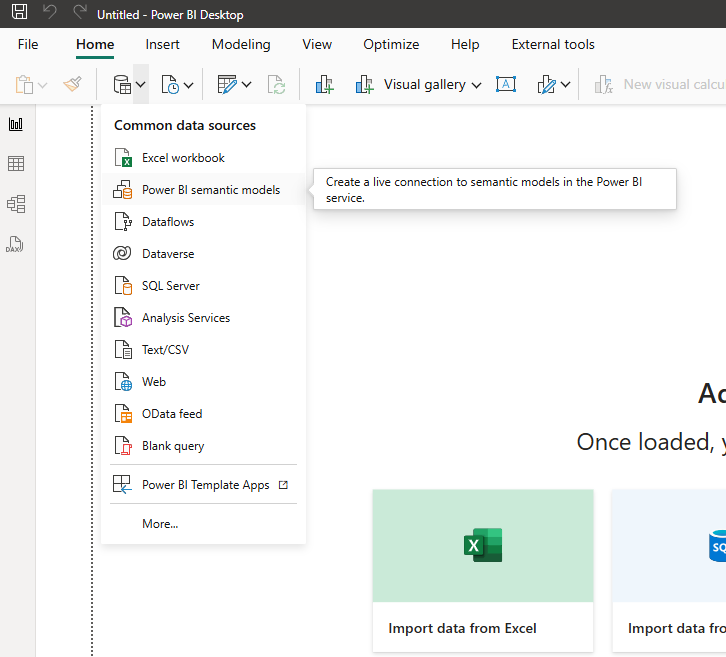Open the Visual gallery dropdown

click(419, 85)
